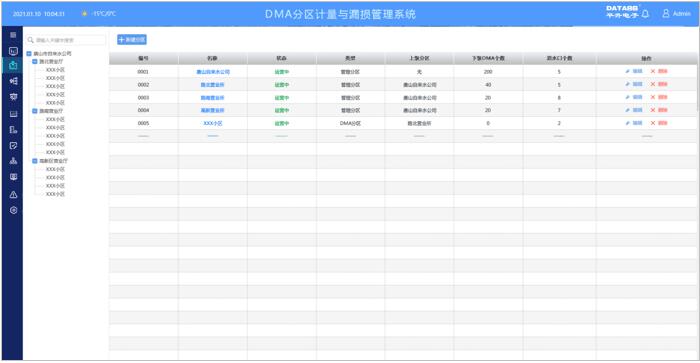Click the org-chart hierarchy sidebar icon
The image size is (700, 363).
(x=13, y=161)
